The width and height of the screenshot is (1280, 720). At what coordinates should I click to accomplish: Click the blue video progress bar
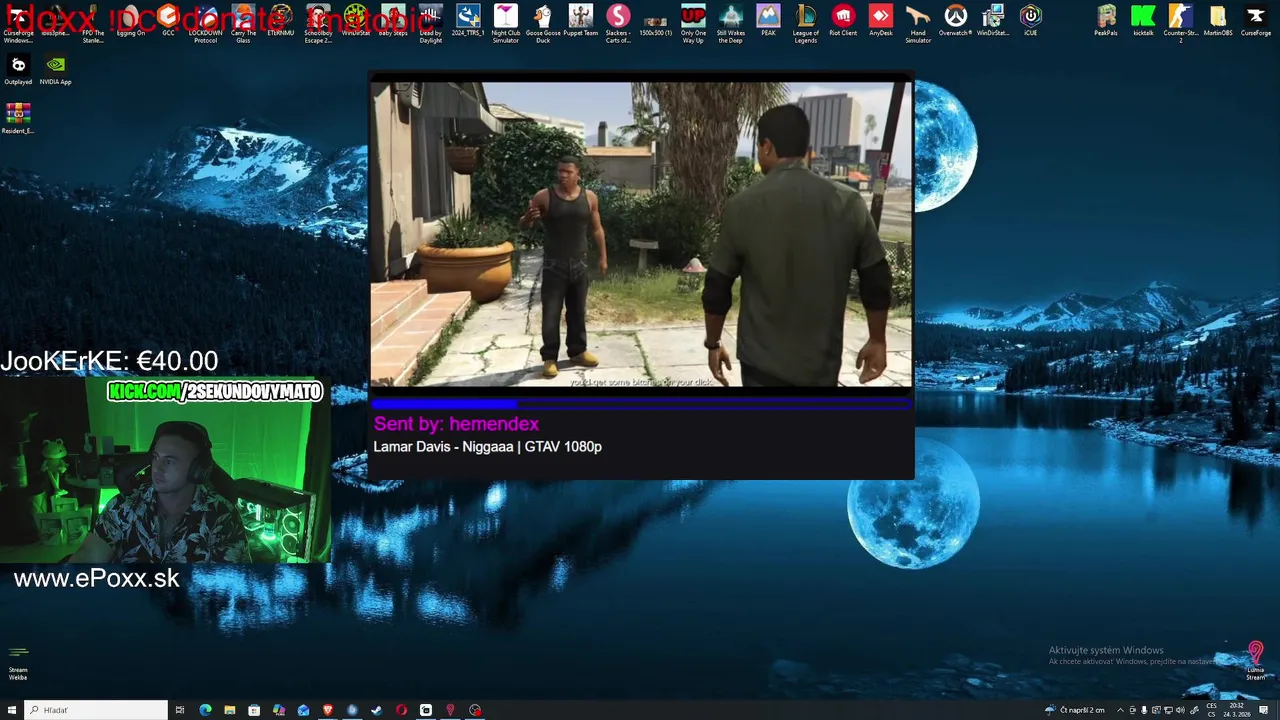coord(641,403)
